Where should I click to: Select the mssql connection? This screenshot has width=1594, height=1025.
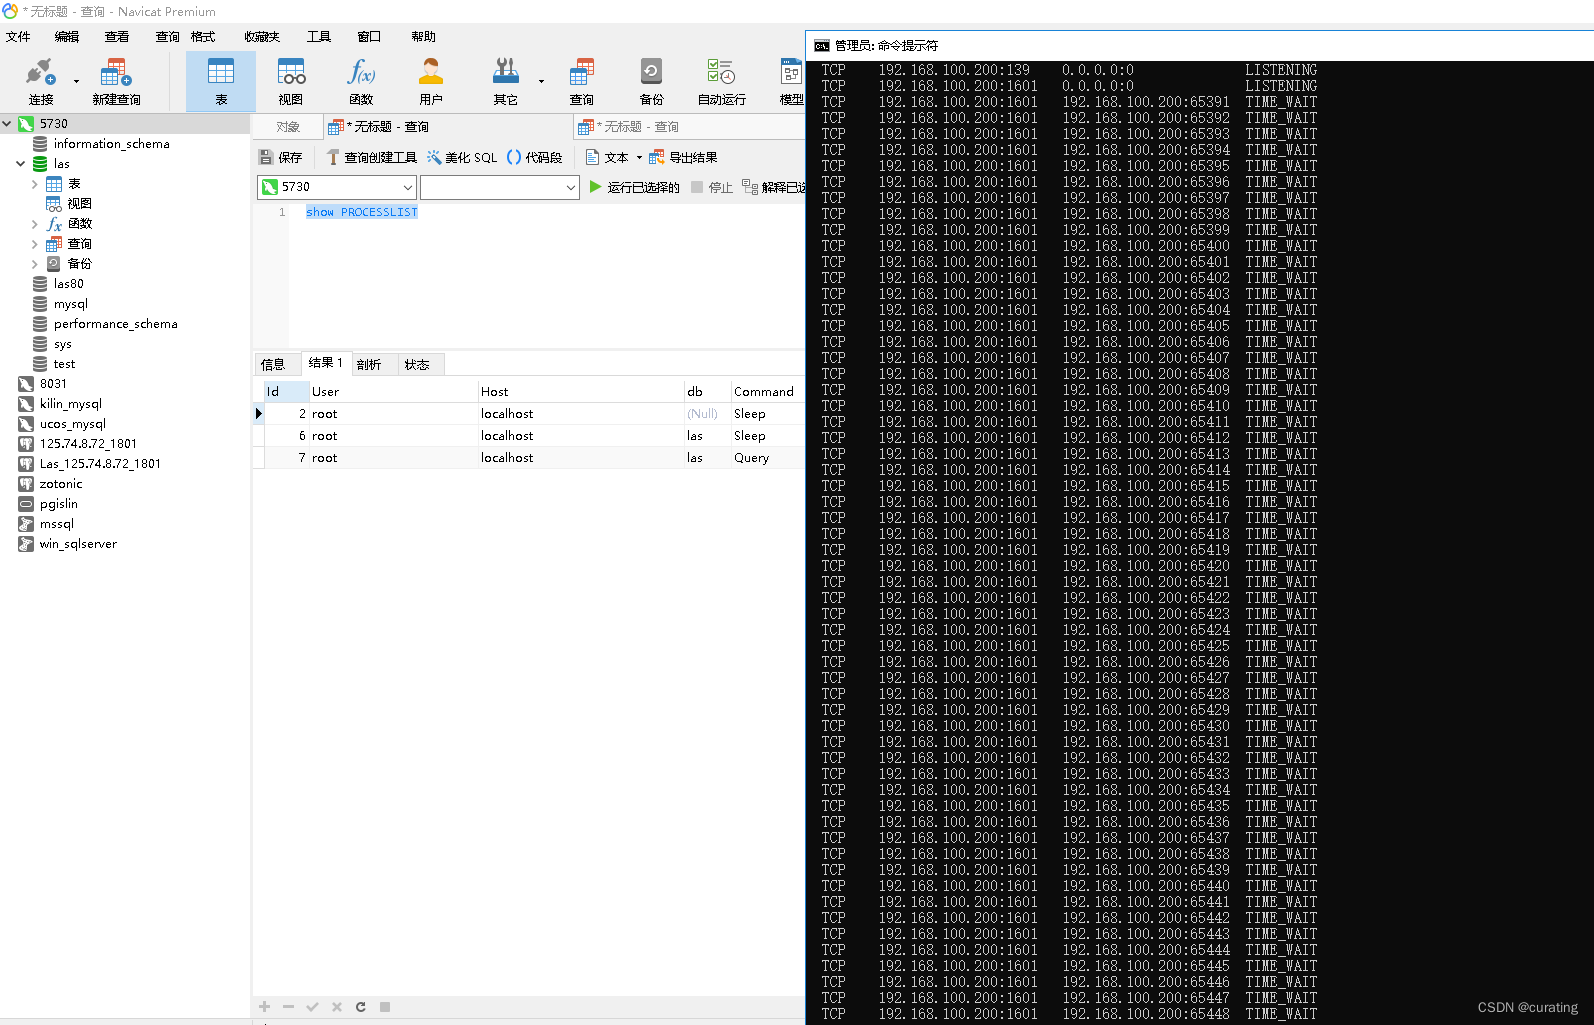[56, 524]
